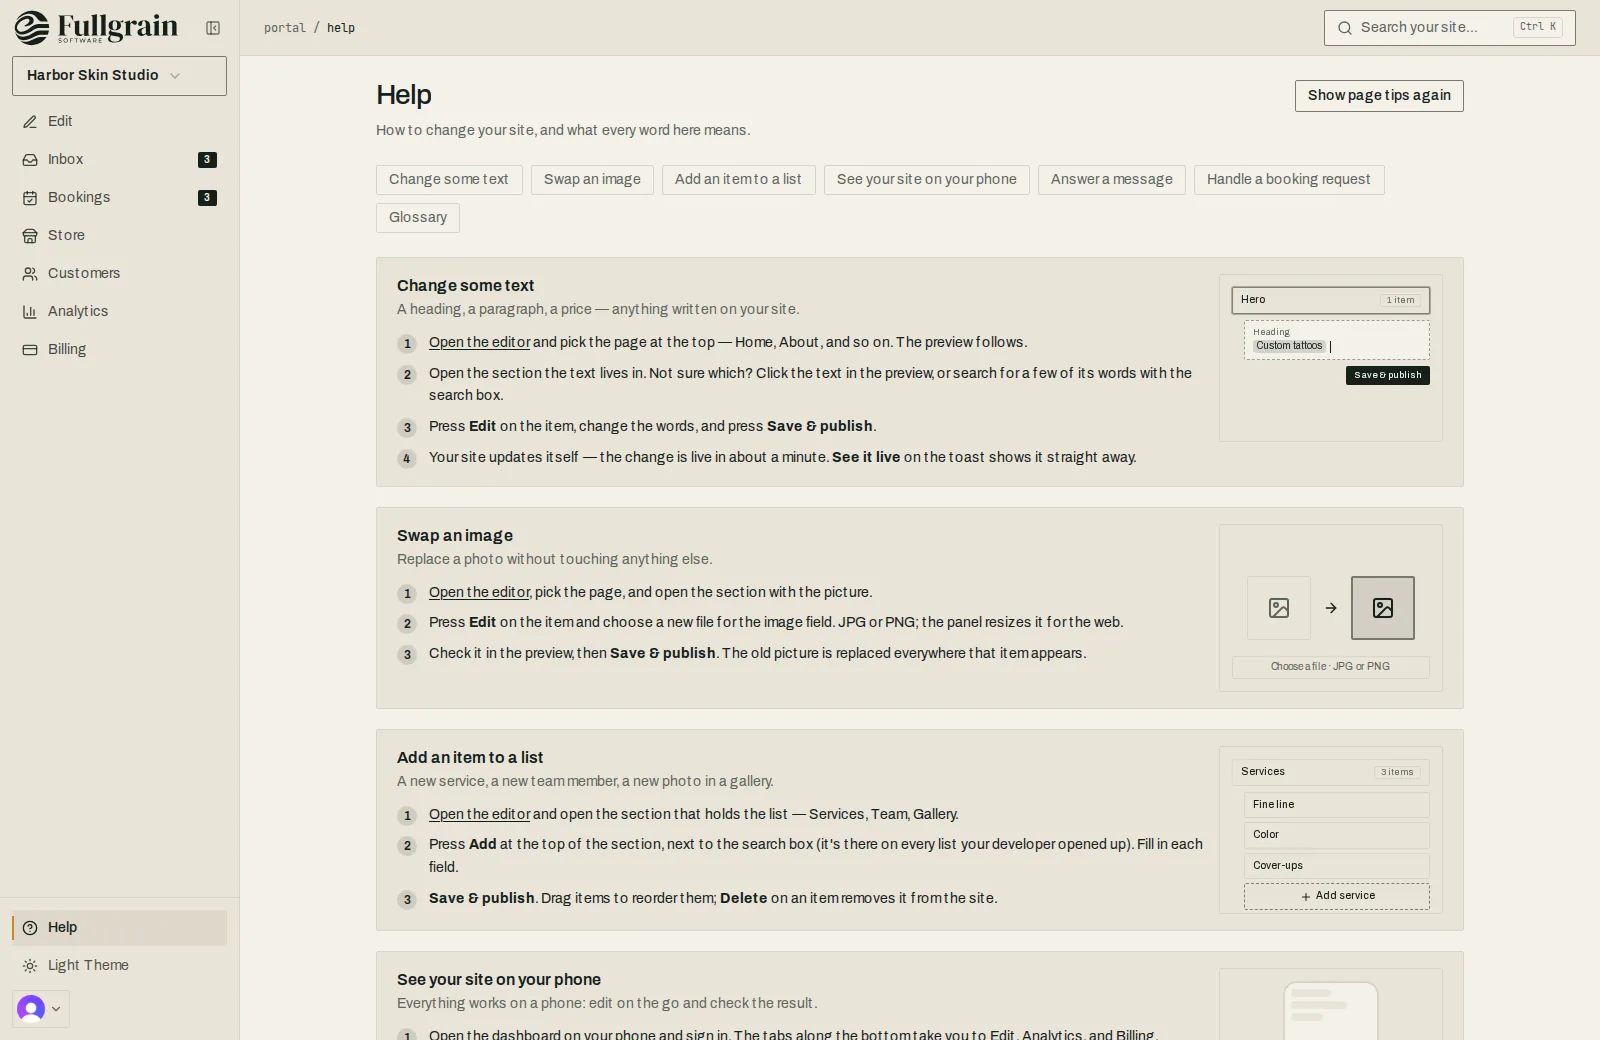Click Show page tips again button
This screenshot has height=1040, width=1600.
(1379, 96)
